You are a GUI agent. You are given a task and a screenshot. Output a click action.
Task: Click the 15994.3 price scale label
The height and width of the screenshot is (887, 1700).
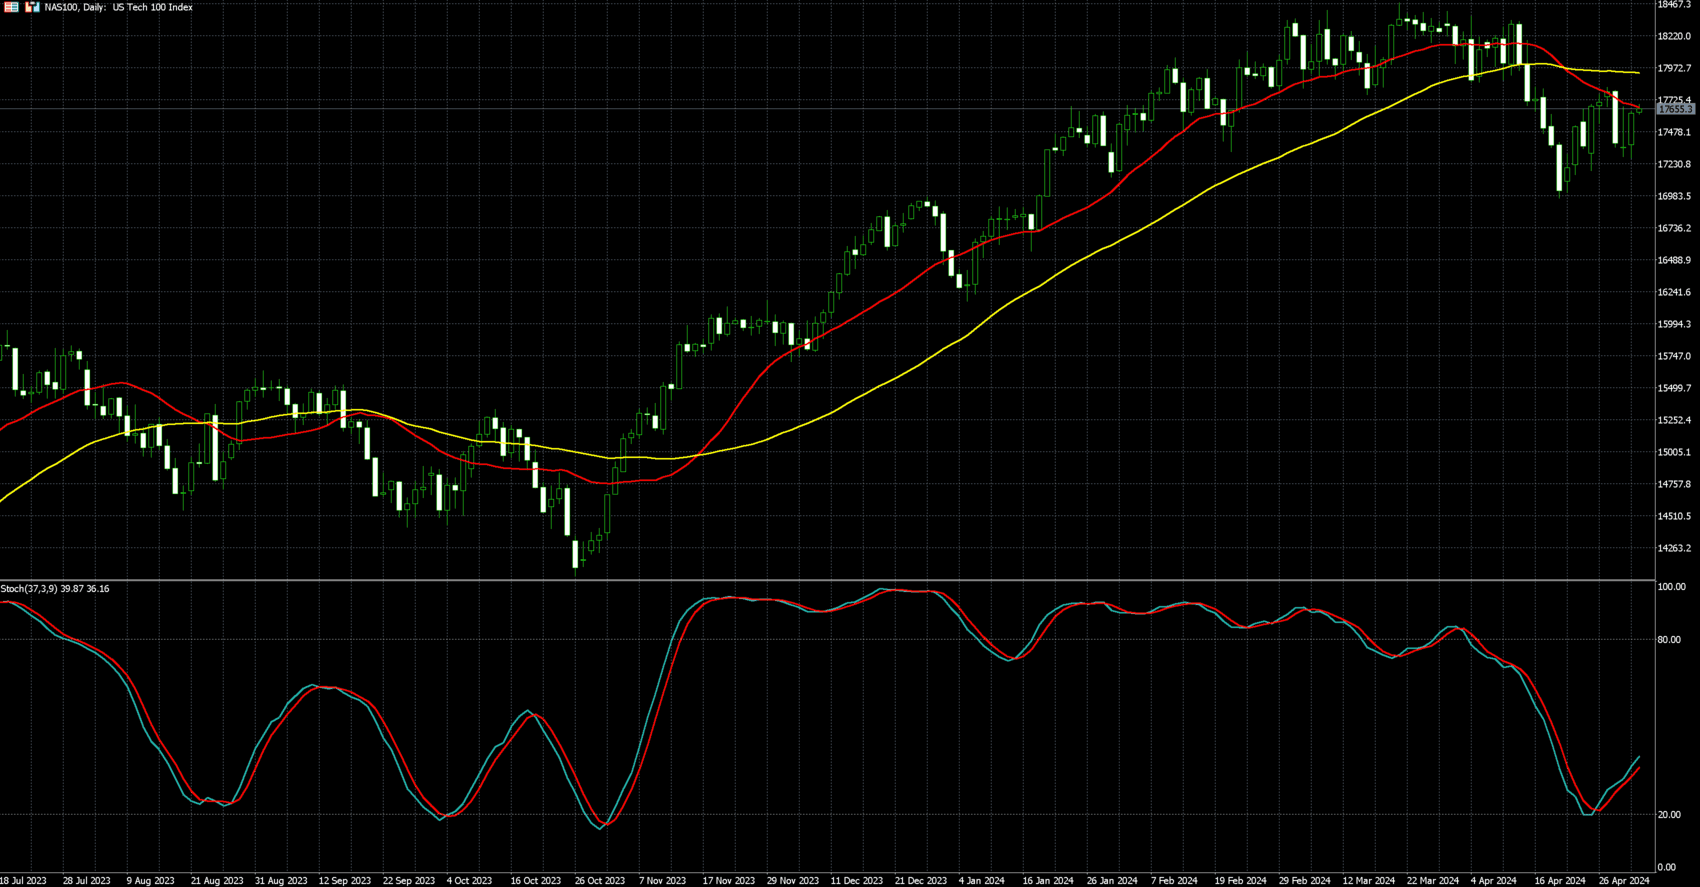tap(1674, 325)
